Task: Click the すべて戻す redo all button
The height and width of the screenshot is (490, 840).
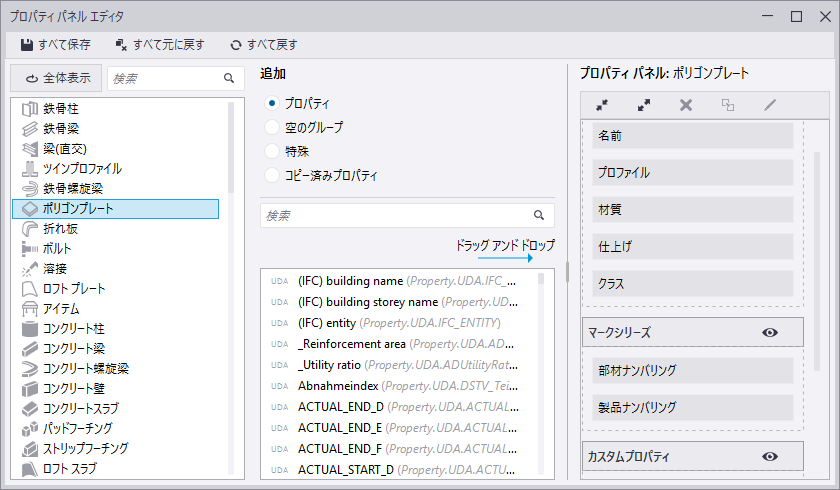Action: coord(264,45)
